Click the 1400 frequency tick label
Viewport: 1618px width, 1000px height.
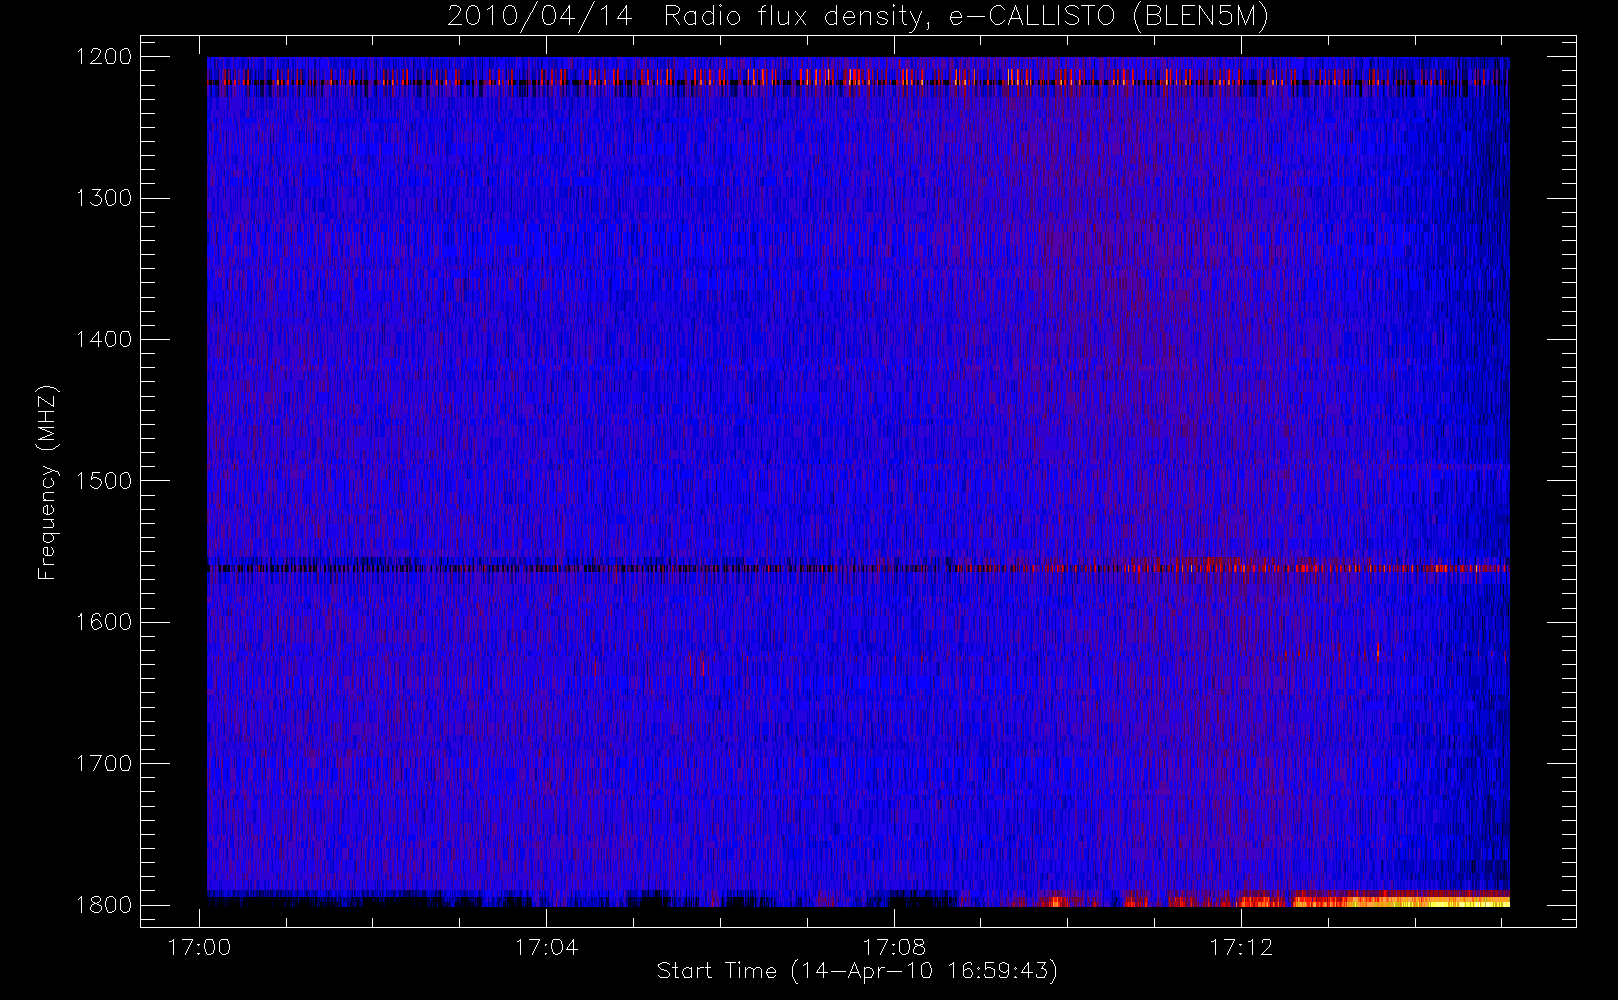(104, 340)
